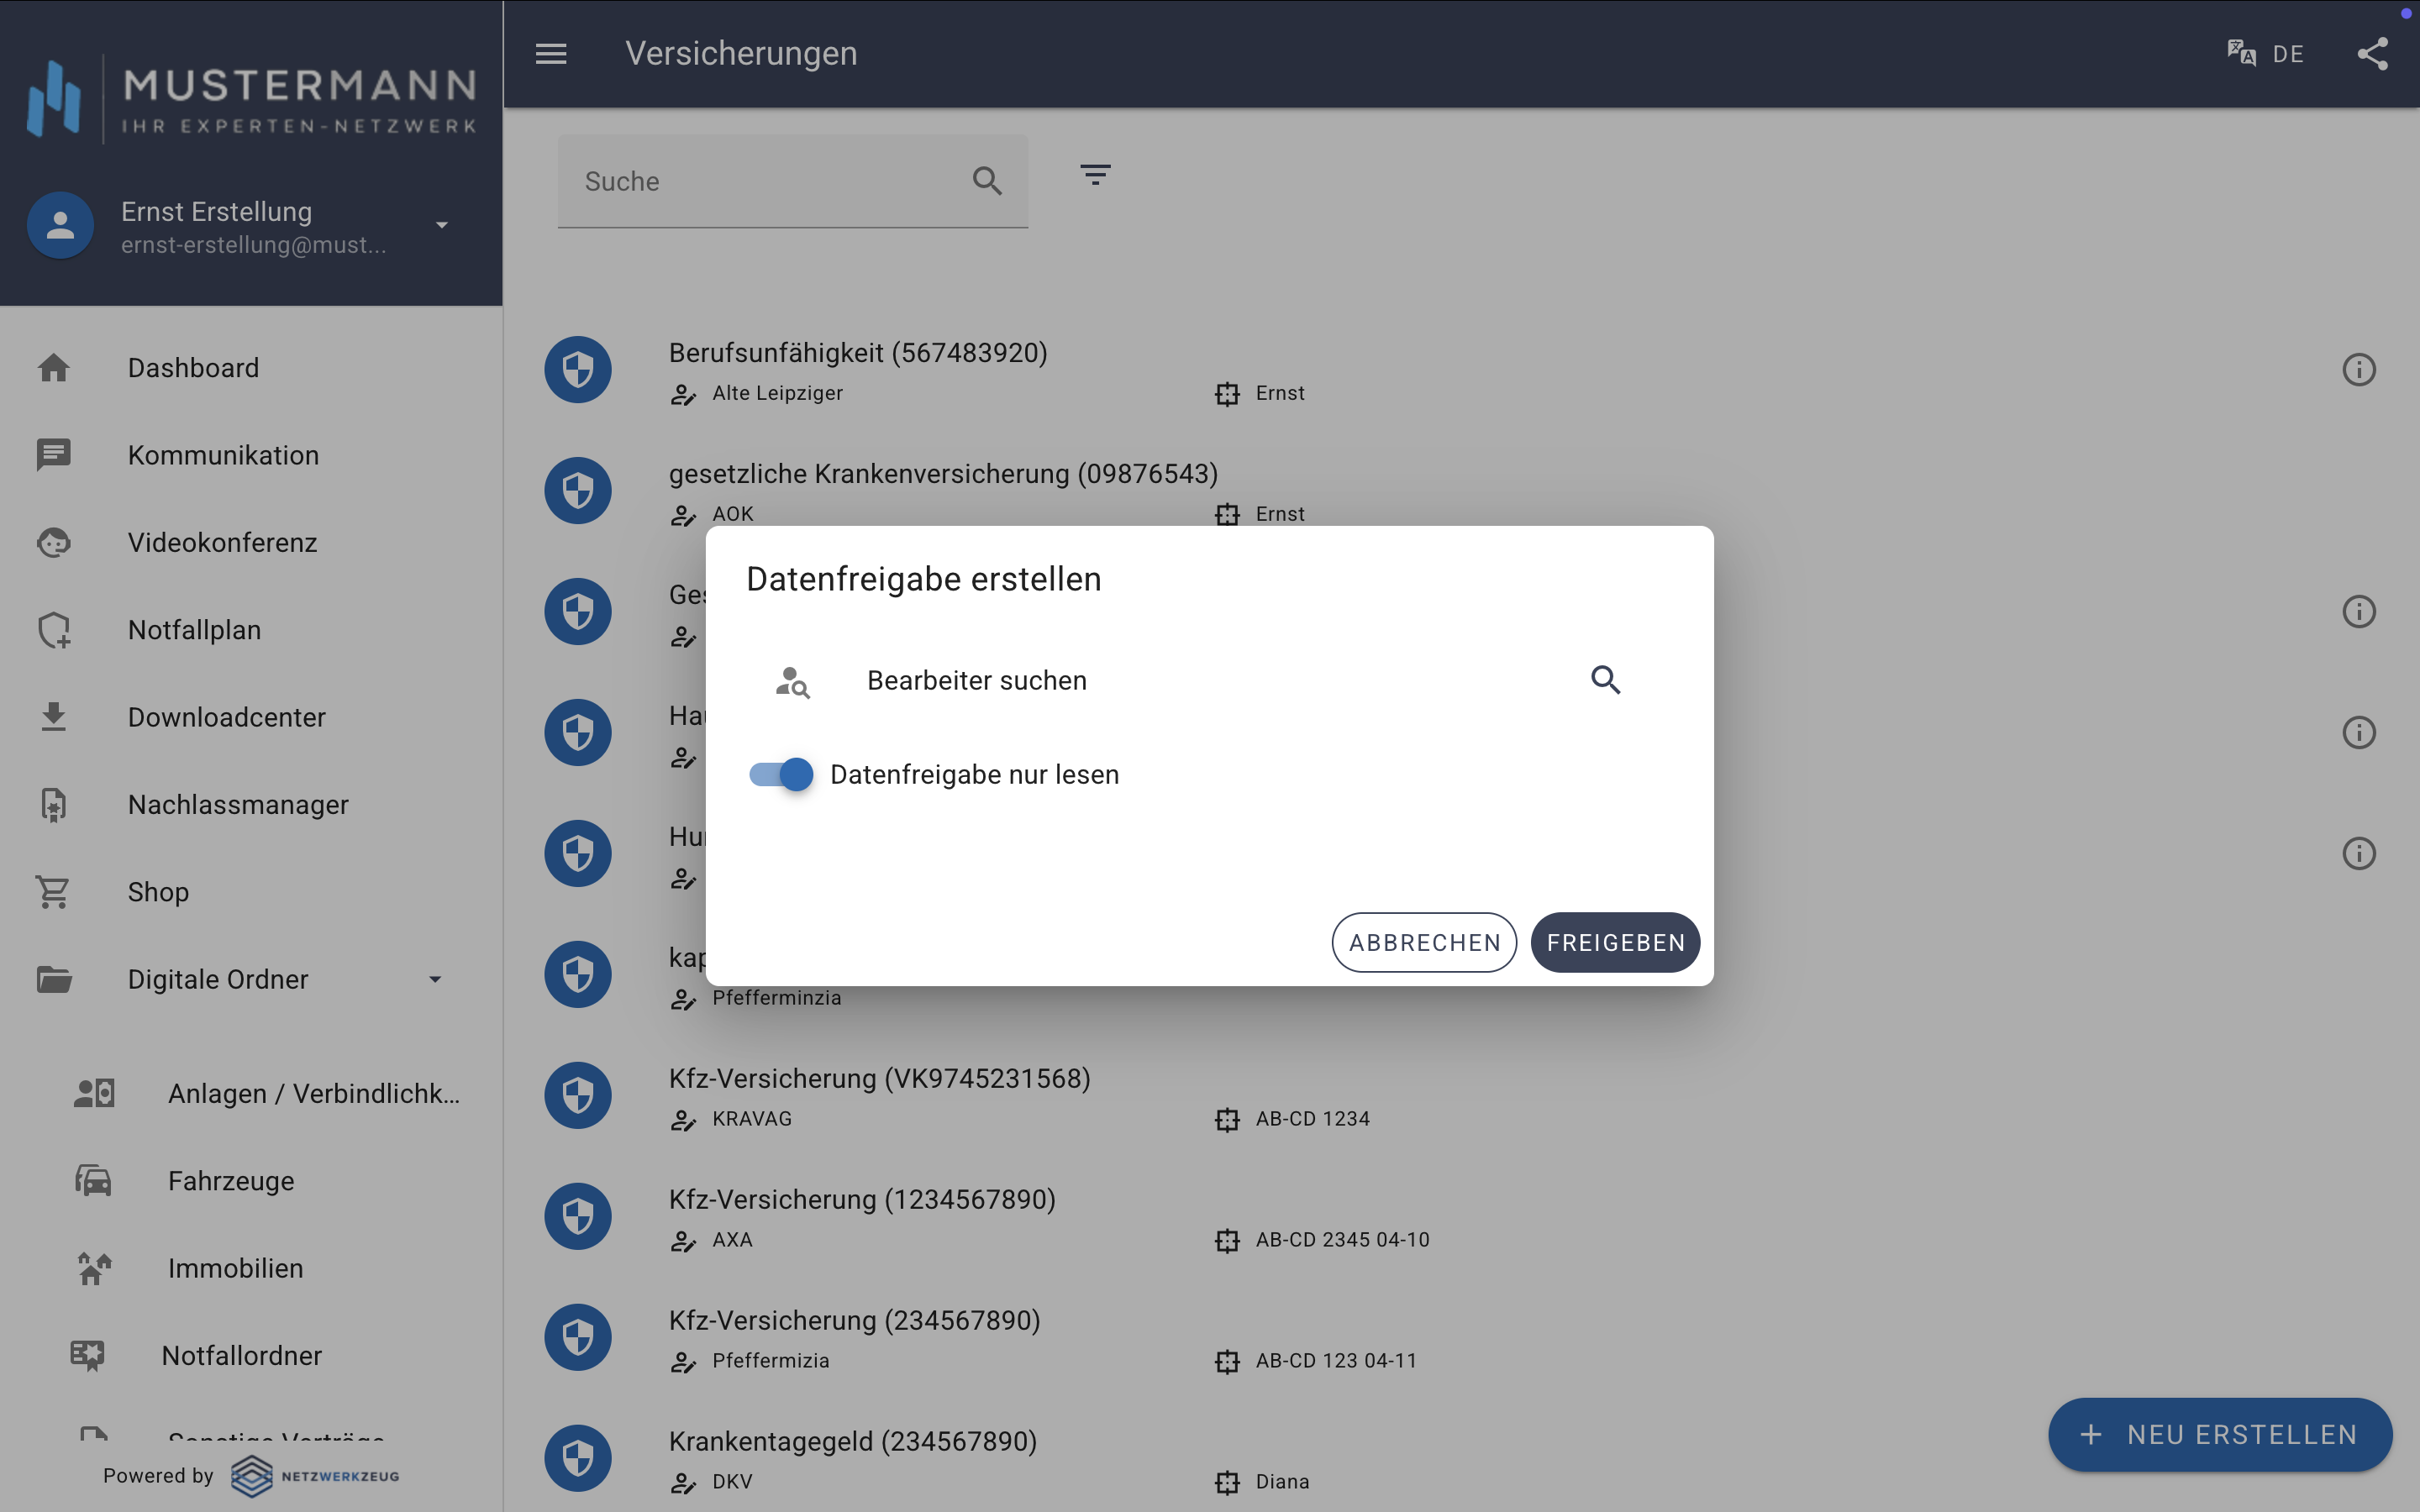Show info for Berufsunfähigkeit (567483920)
This screenshot has height=1512, width=2420.
coord(2359,370)
